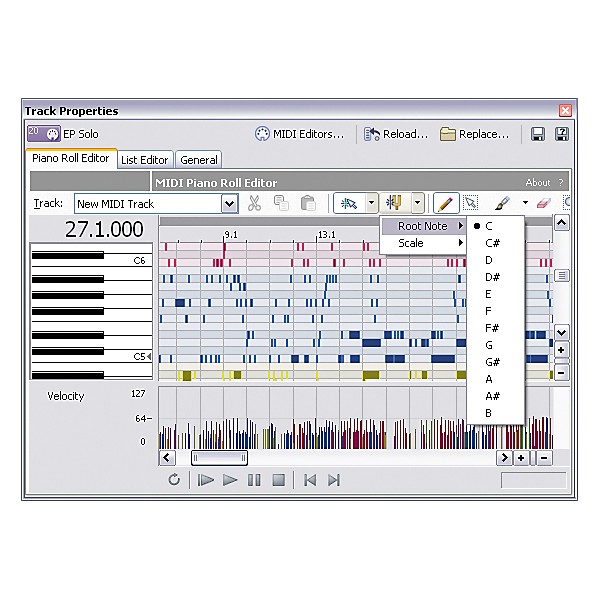Select root note G

pyautogui.click(x=495, y=345)
